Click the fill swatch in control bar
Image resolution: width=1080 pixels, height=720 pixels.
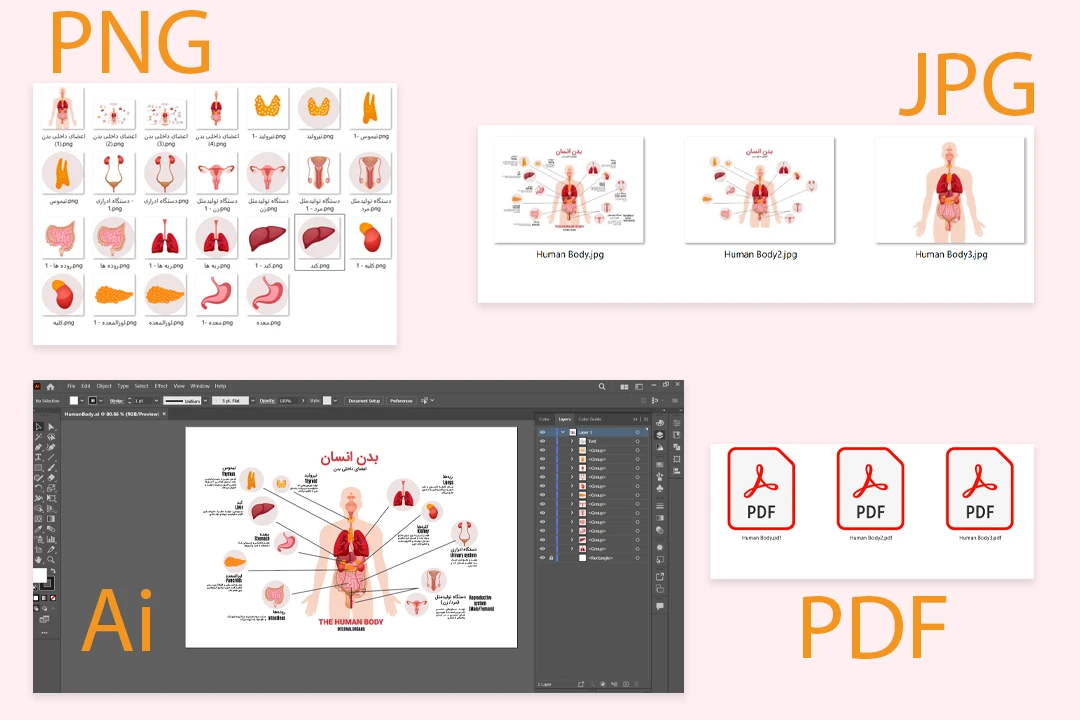74,400
